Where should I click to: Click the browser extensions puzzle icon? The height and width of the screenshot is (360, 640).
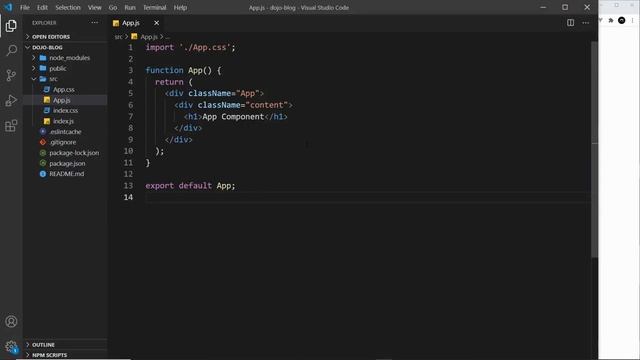pyautogui.click(x=611, y=20)
